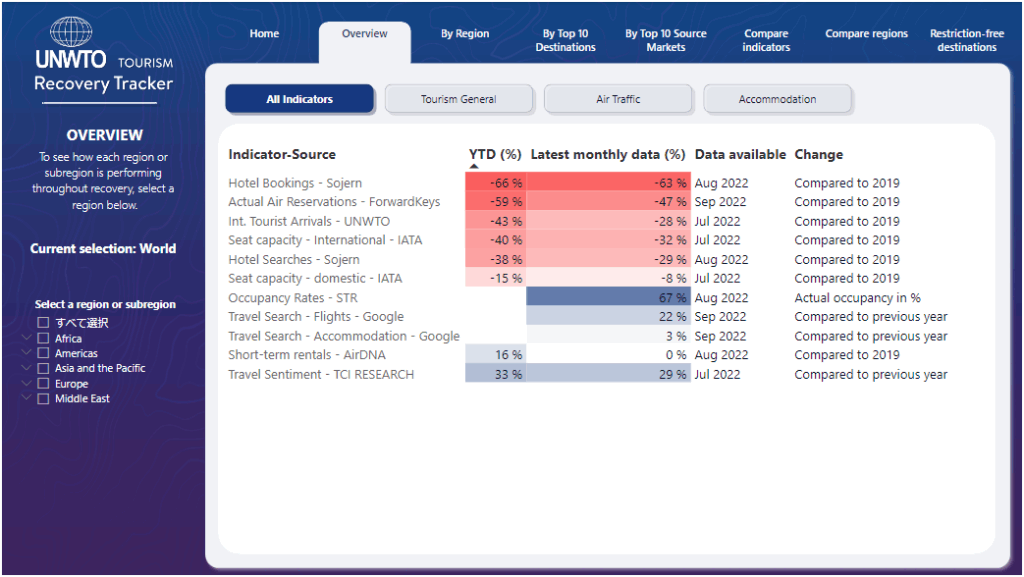Select the Hotel Bookings - Sojern row
The width and height of the screenshot is (1024, 577).
pyautogui.click(x=295, y=183)
